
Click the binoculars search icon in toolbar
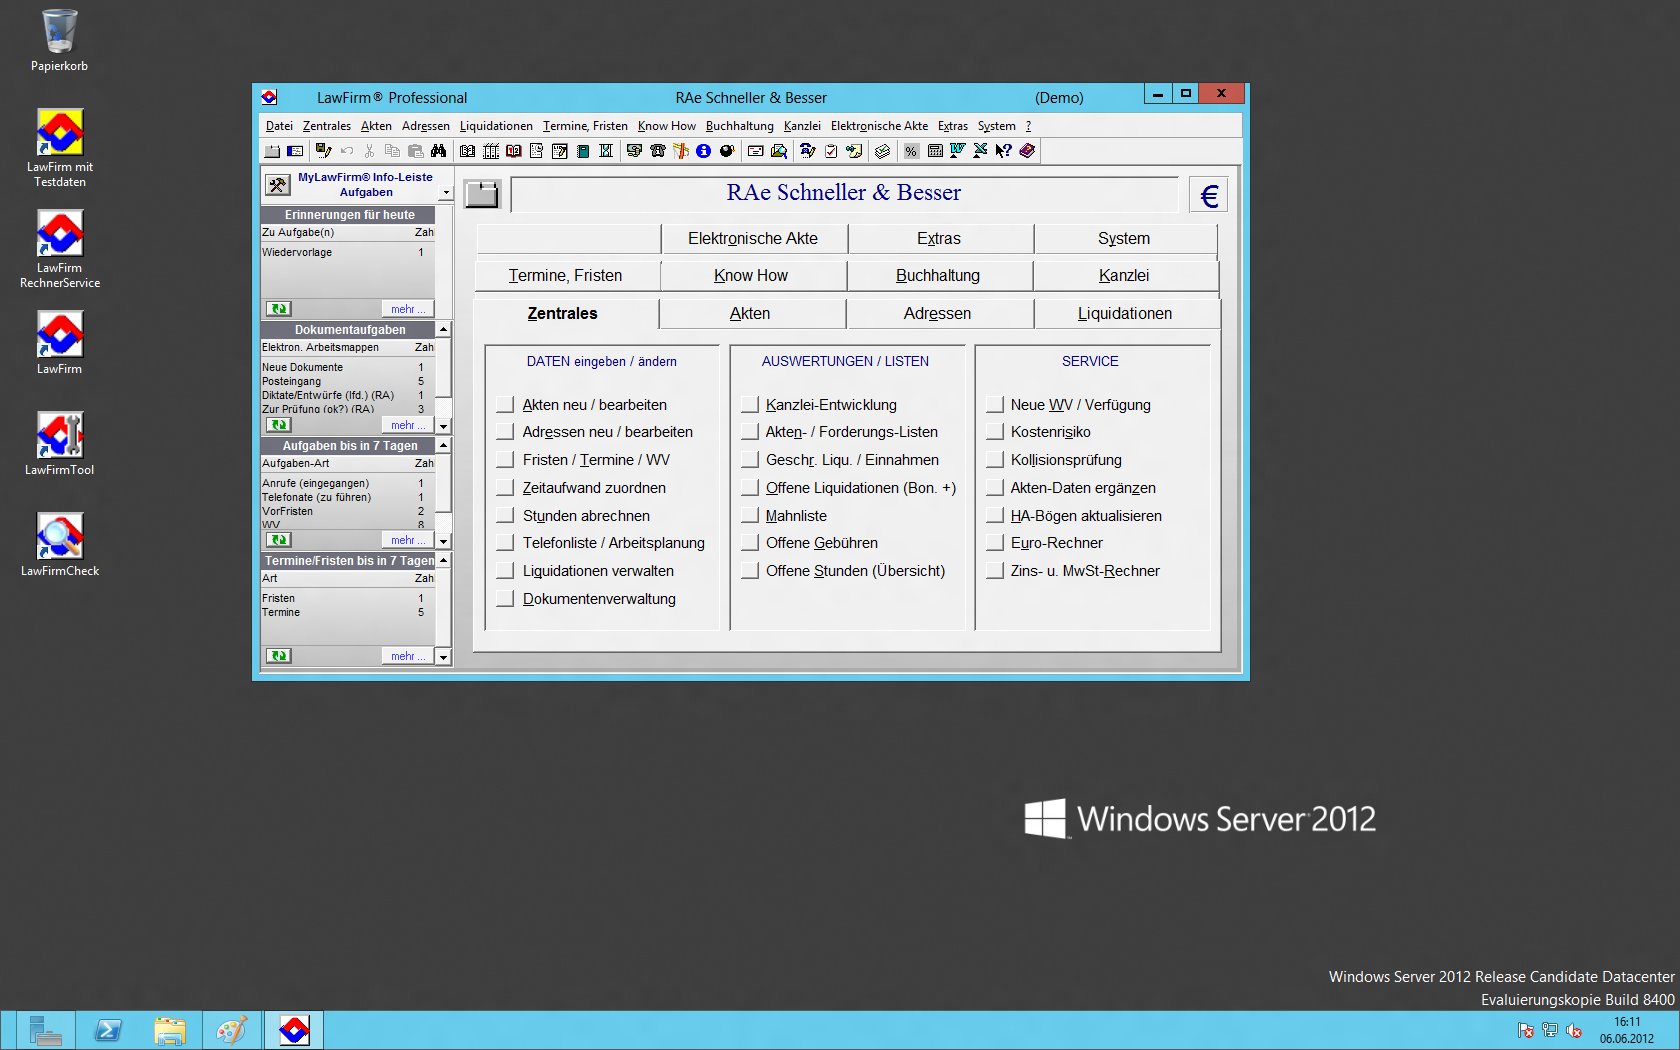tap(438, 151)
